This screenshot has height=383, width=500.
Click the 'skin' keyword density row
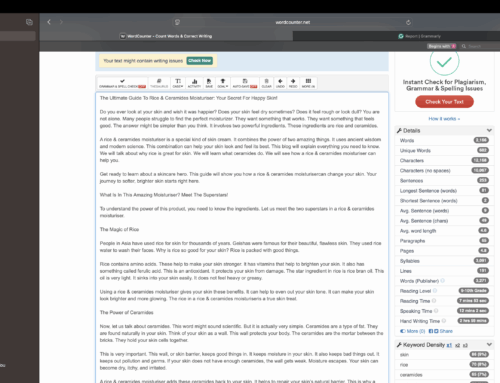point(444,355)
